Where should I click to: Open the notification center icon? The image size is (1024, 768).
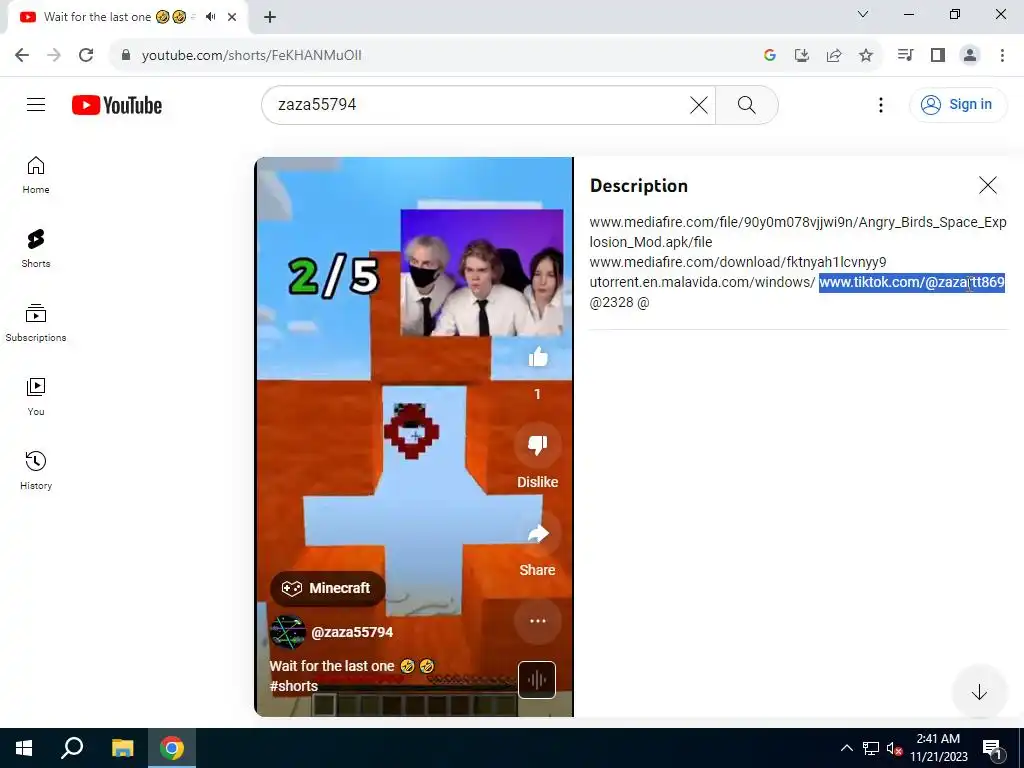[x=992, y=748]
